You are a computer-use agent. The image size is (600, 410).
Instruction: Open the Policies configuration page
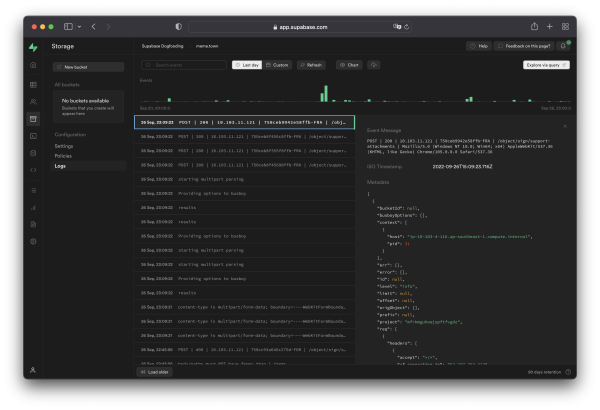tap(64, 156)
